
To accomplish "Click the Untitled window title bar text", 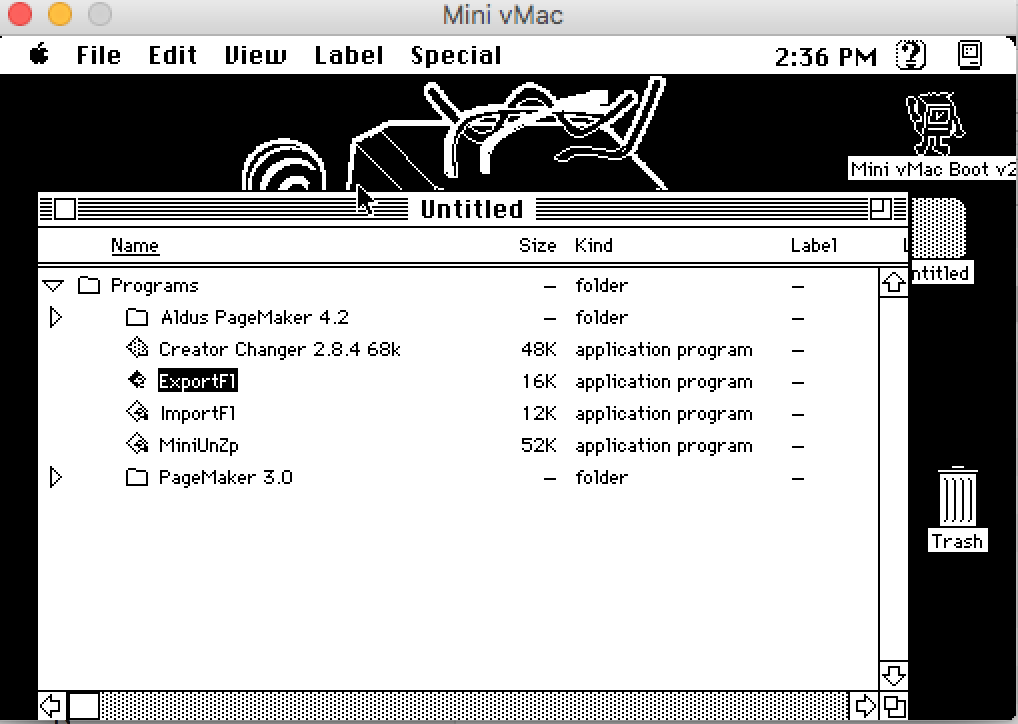I will 471,209.
